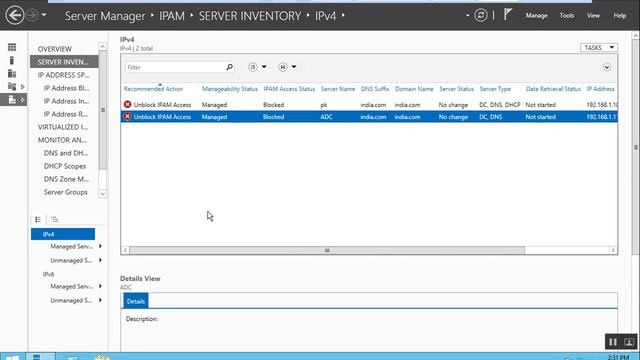Image resolution: width=640 pixels, height=360 pixels.
Task: Expand Managed Servers arrow under IPv4
Action: click(x=100, y=246)
